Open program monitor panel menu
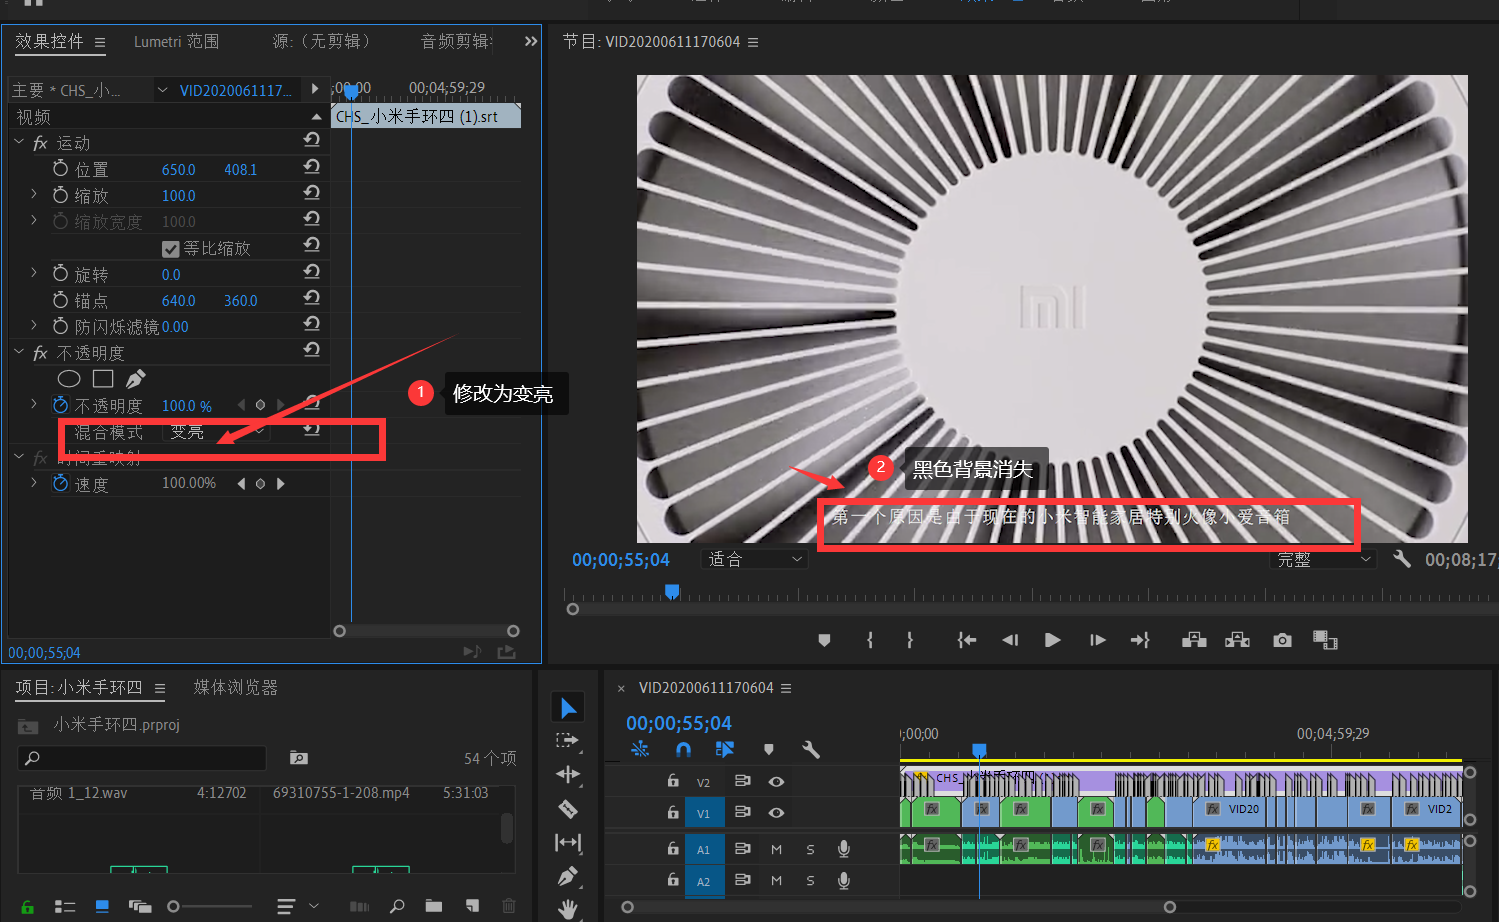 point(753,42)
